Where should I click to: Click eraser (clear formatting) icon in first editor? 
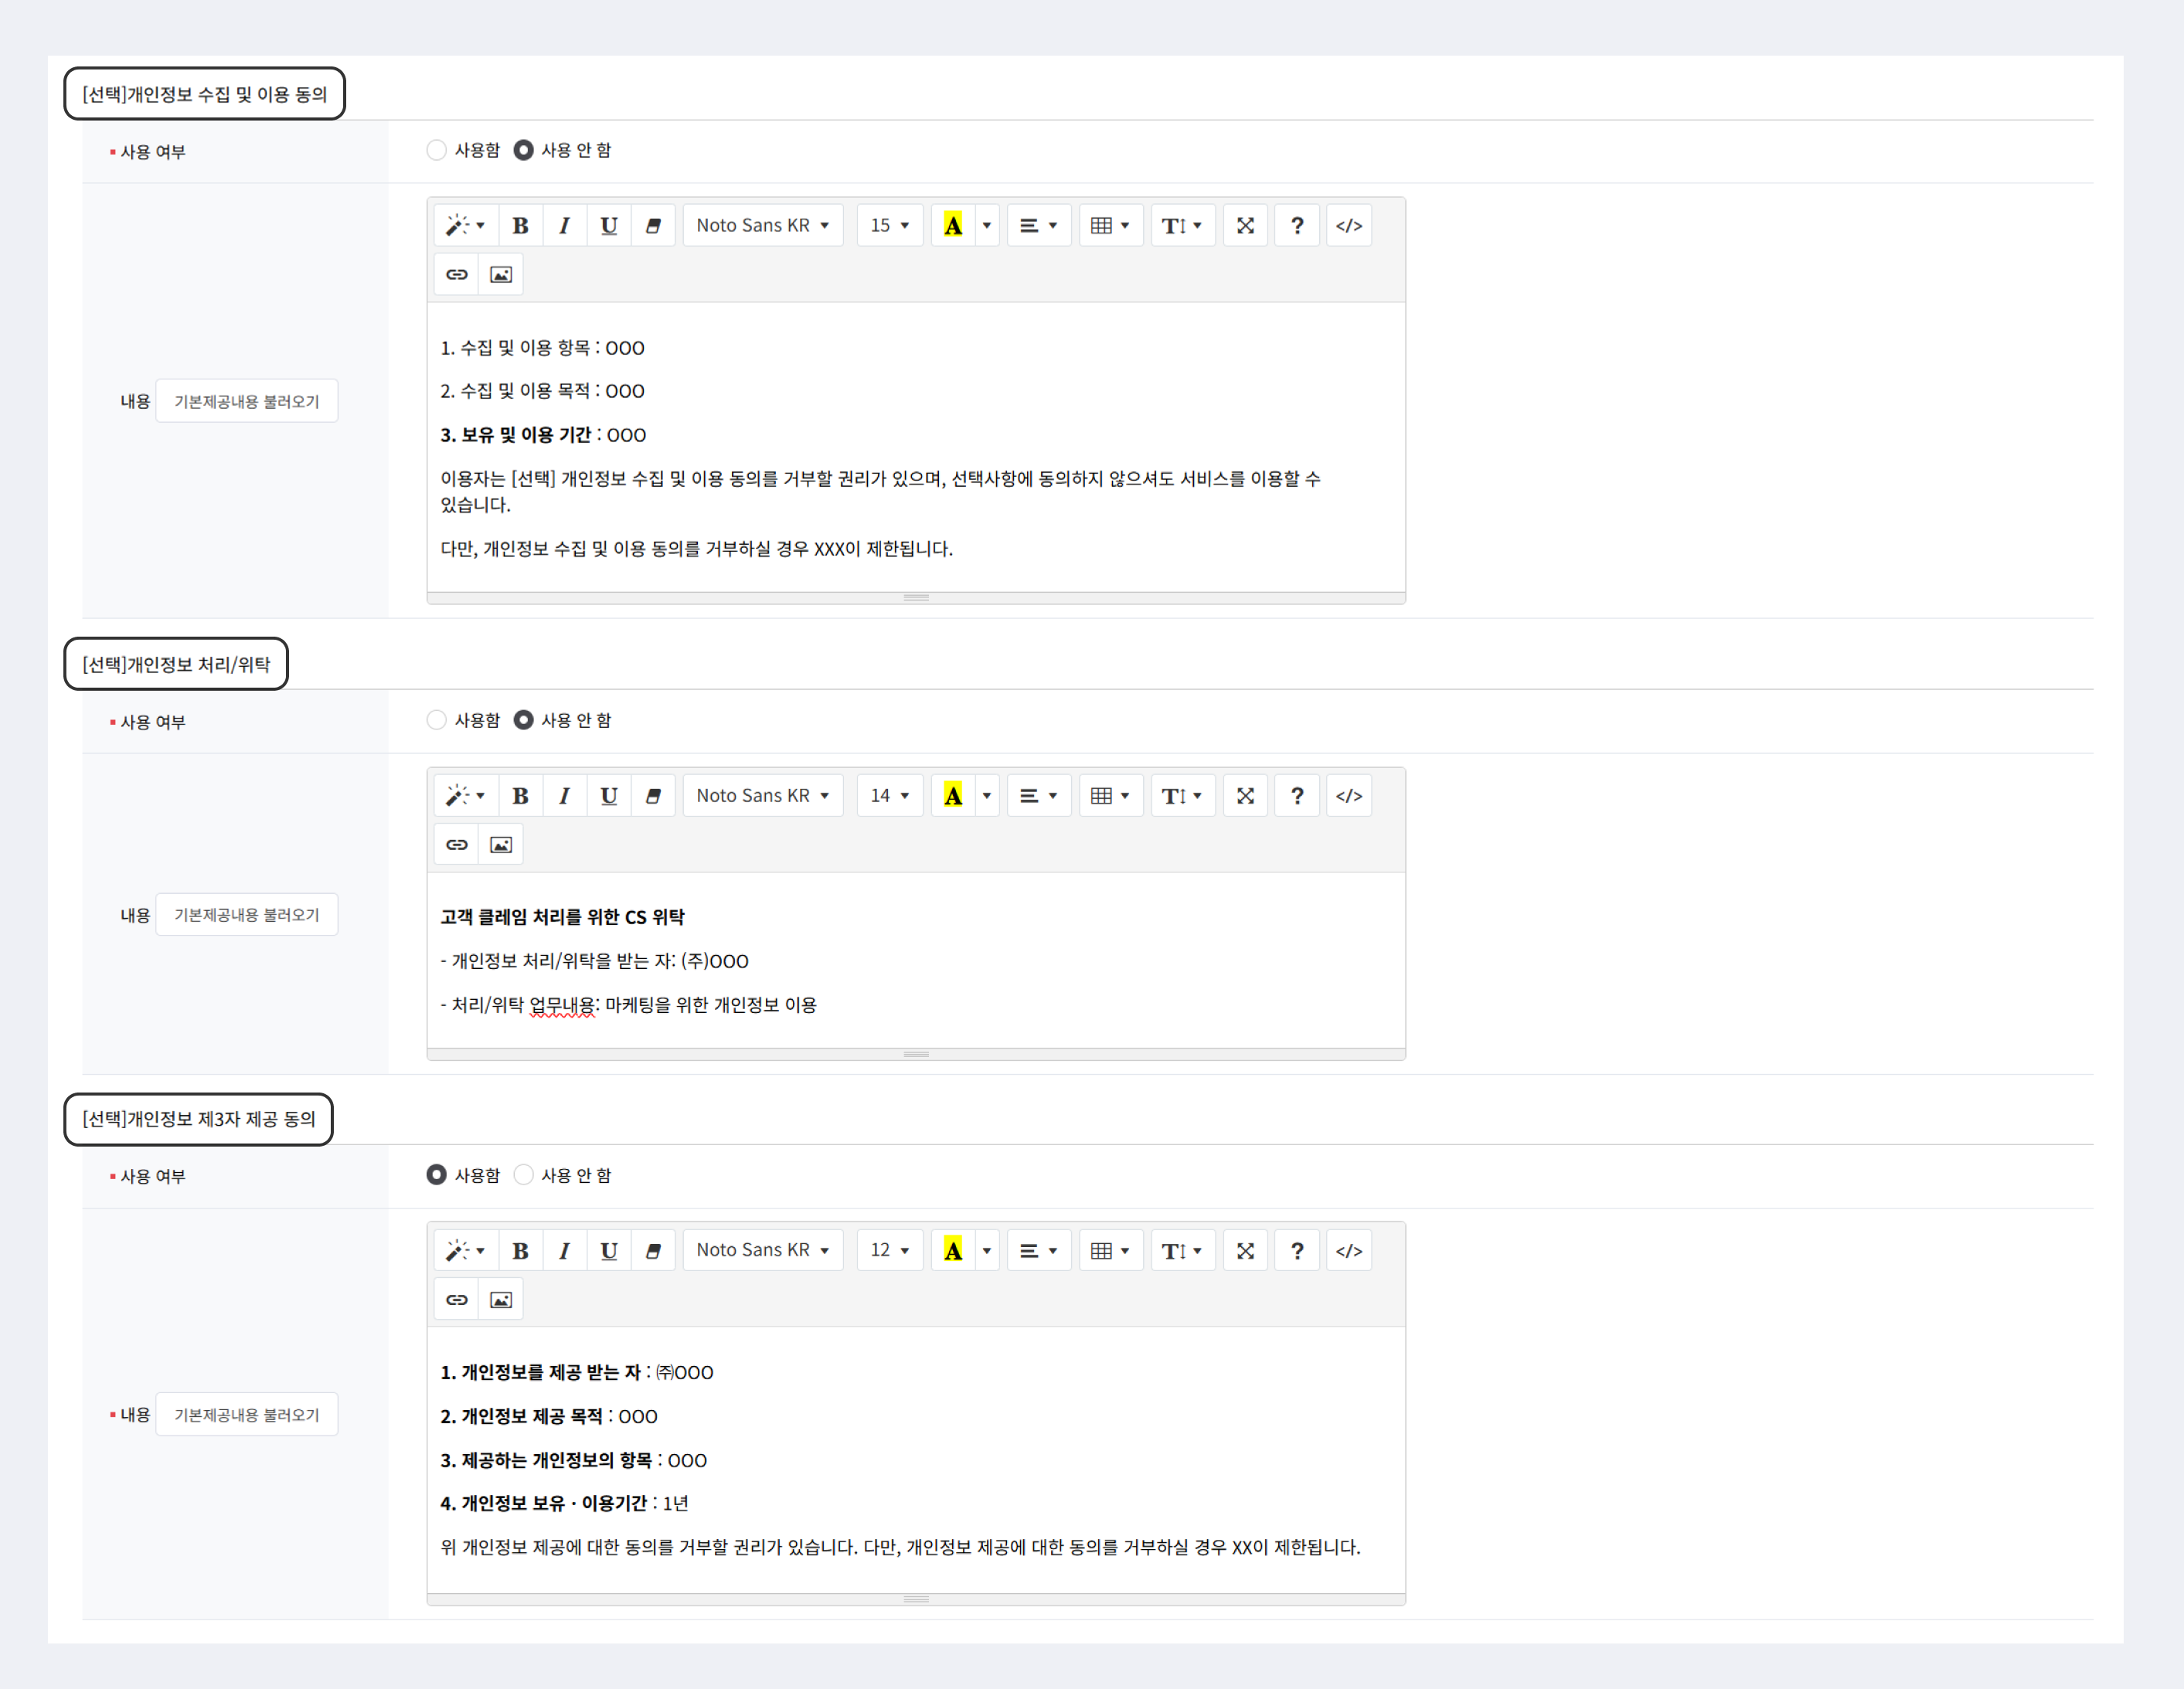point(653,226)
